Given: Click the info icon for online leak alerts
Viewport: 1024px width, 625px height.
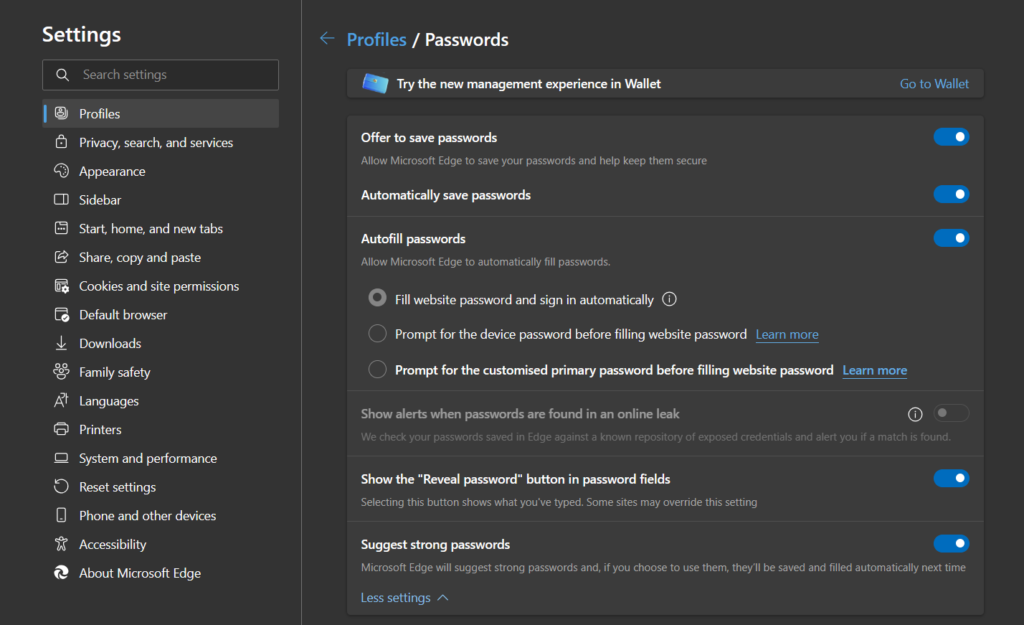Looking at the screenshot, I should [x=914, y=414].
